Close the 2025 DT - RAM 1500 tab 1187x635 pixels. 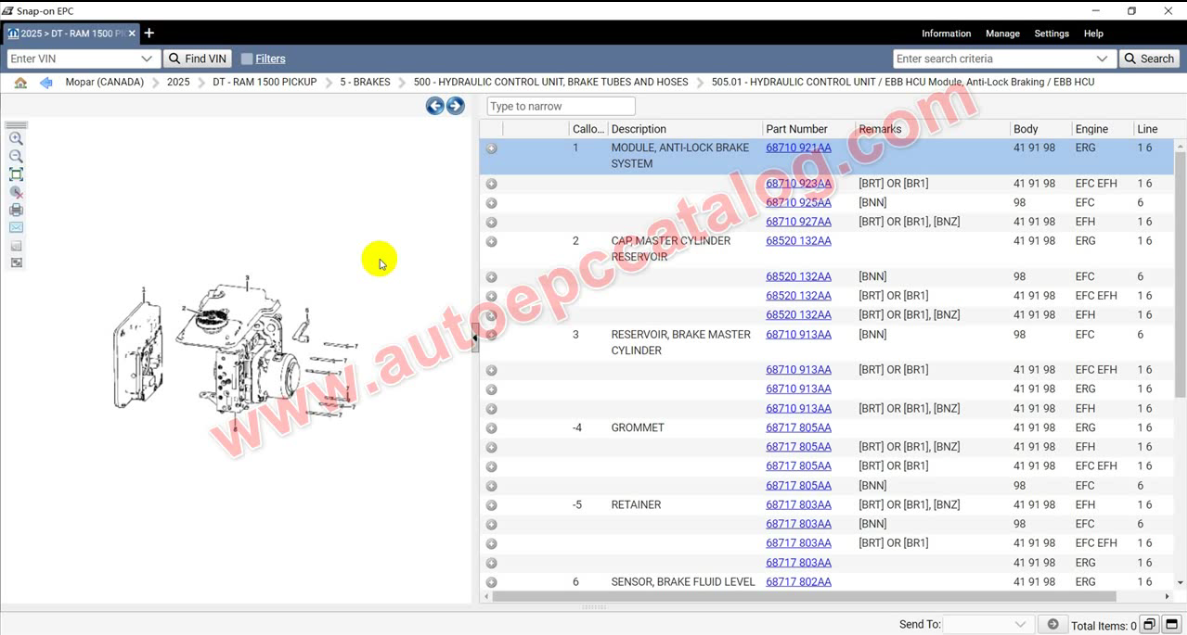pos(132,33)
